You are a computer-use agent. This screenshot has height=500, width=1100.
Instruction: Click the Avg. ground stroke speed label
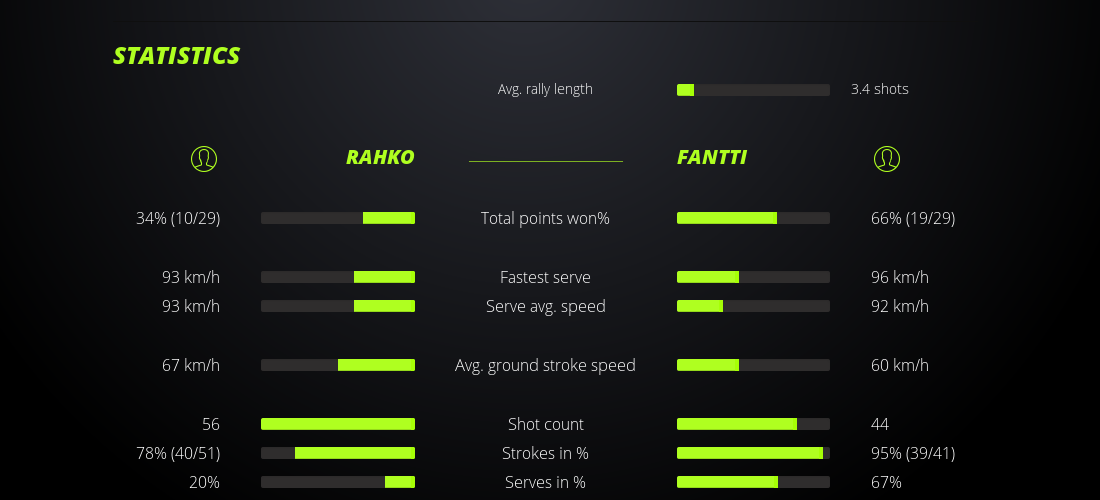click(x=545, y=365)
